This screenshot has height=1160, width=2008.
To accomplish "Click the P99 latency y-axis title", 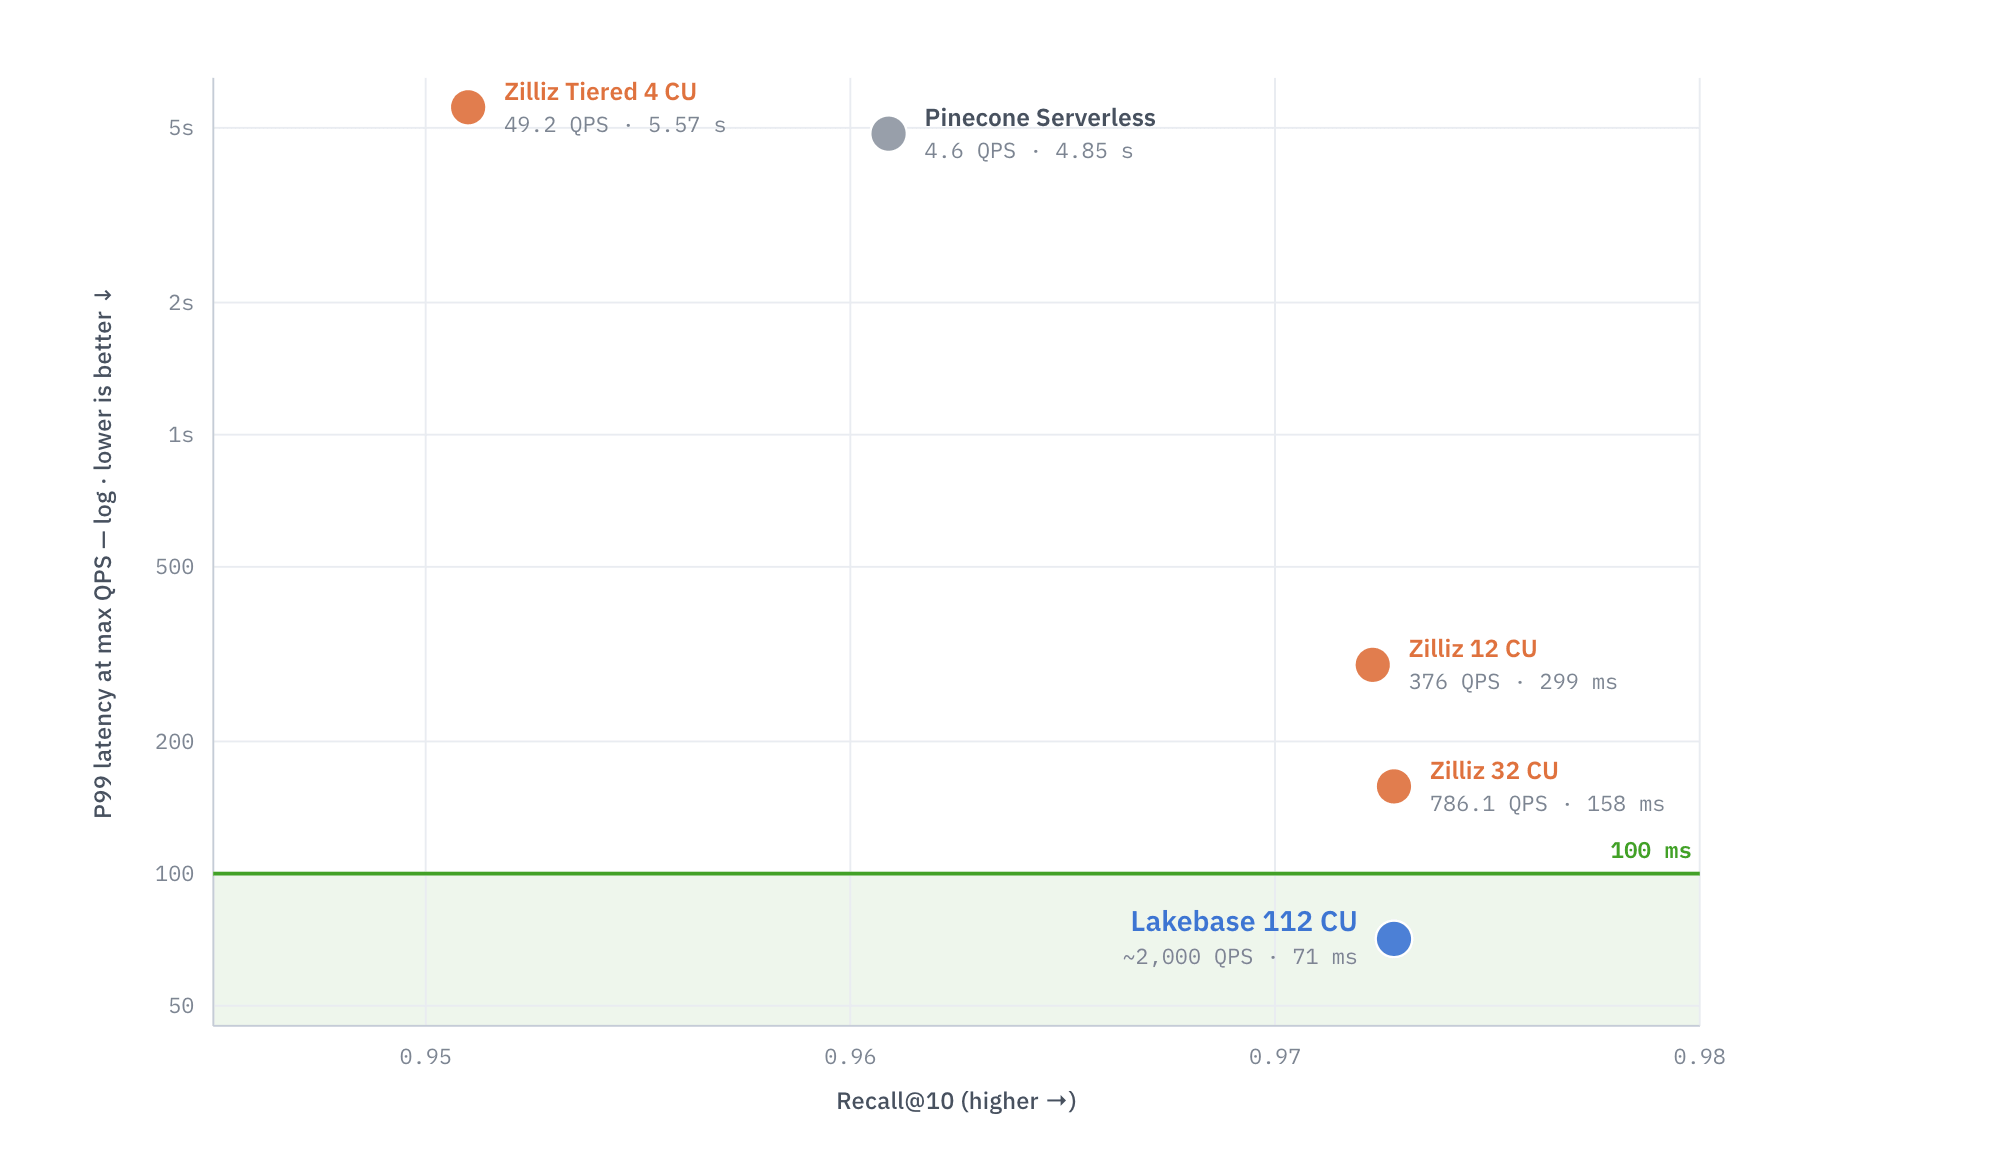I will coord(103,554).
